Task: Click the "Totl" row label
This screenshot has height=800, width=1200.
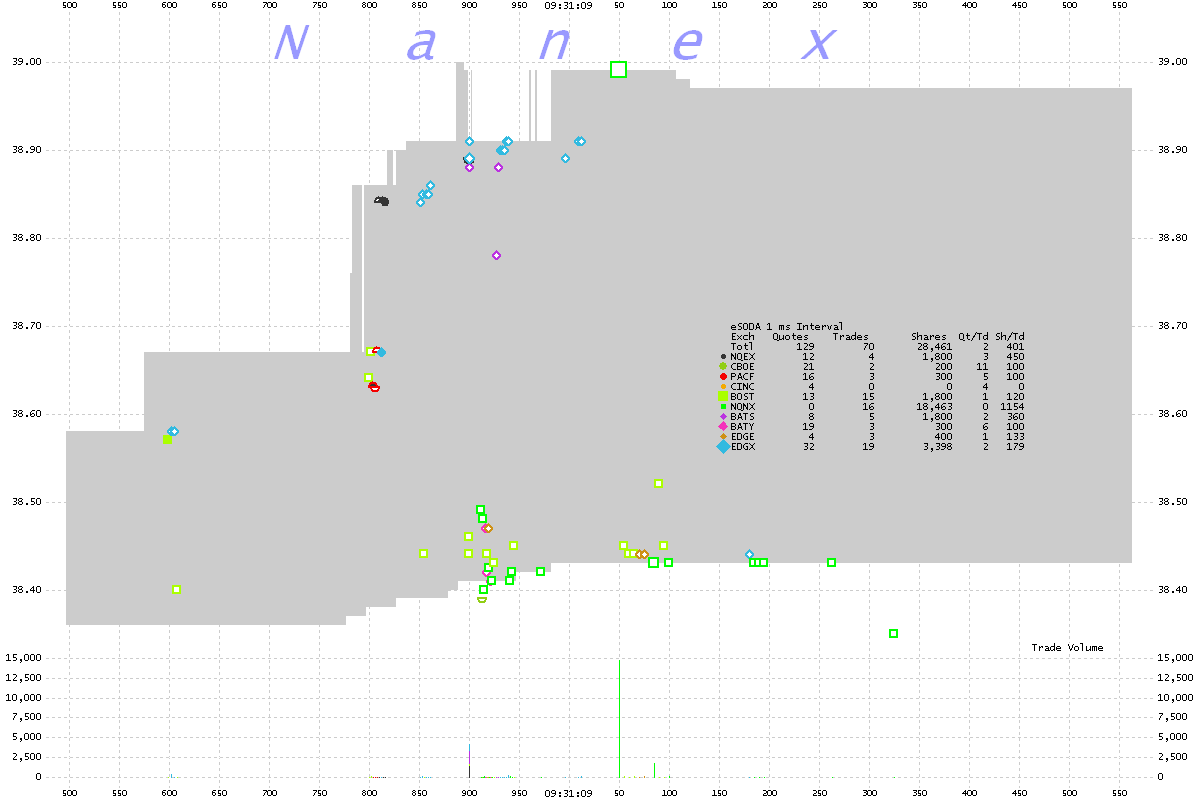Action: click(x=743, y=346)
